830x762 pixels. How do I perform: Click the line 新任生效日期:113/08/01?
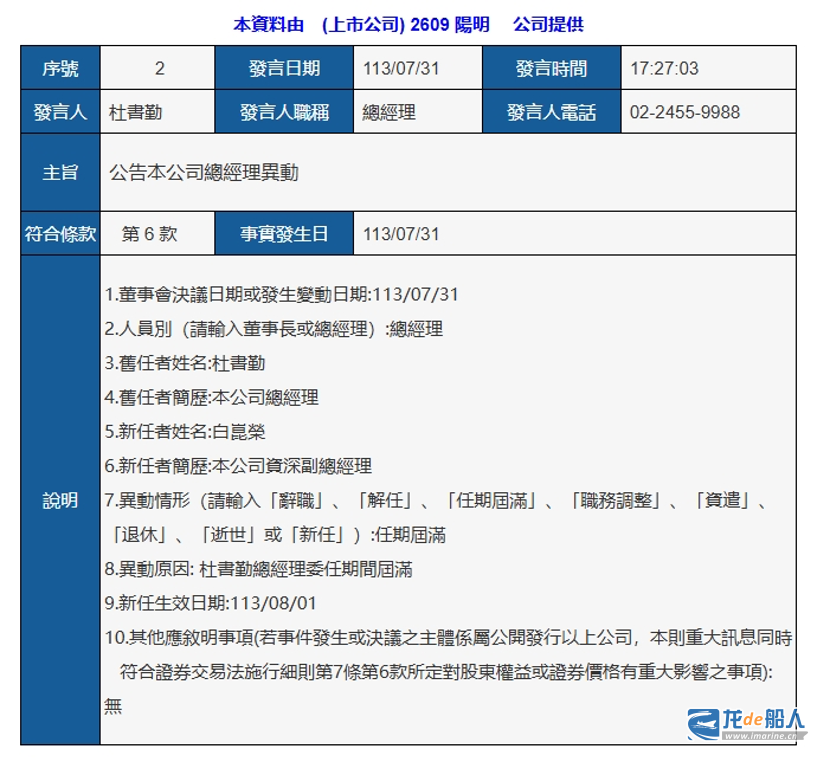pos(210,604)
